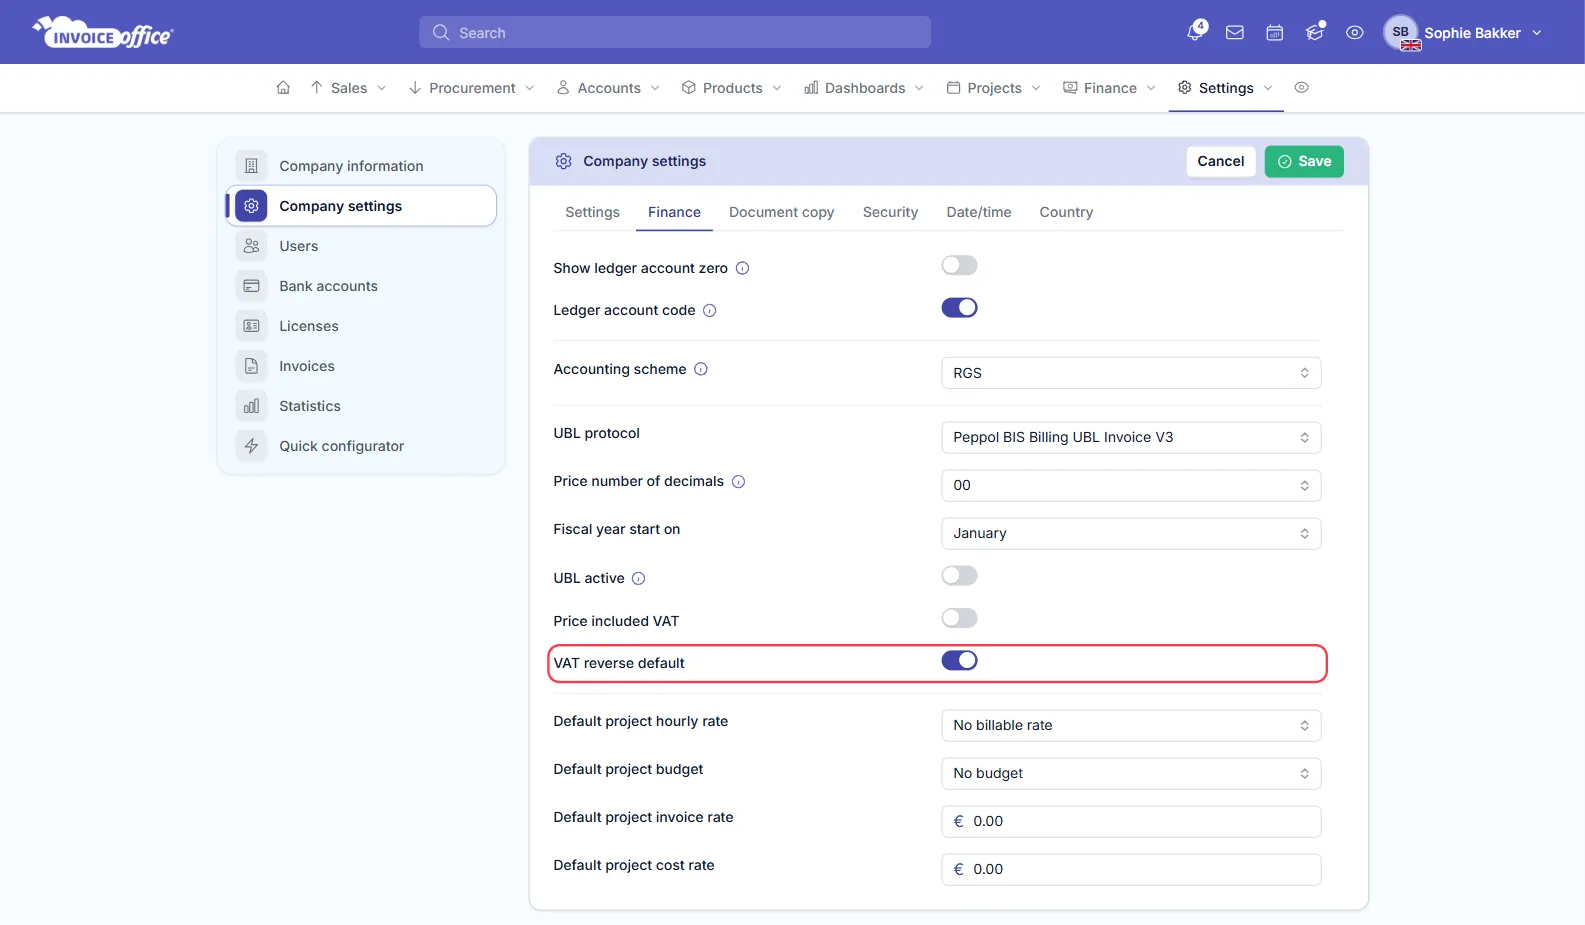Open Fiscal year start on January dropdown

coord(1131,533)
